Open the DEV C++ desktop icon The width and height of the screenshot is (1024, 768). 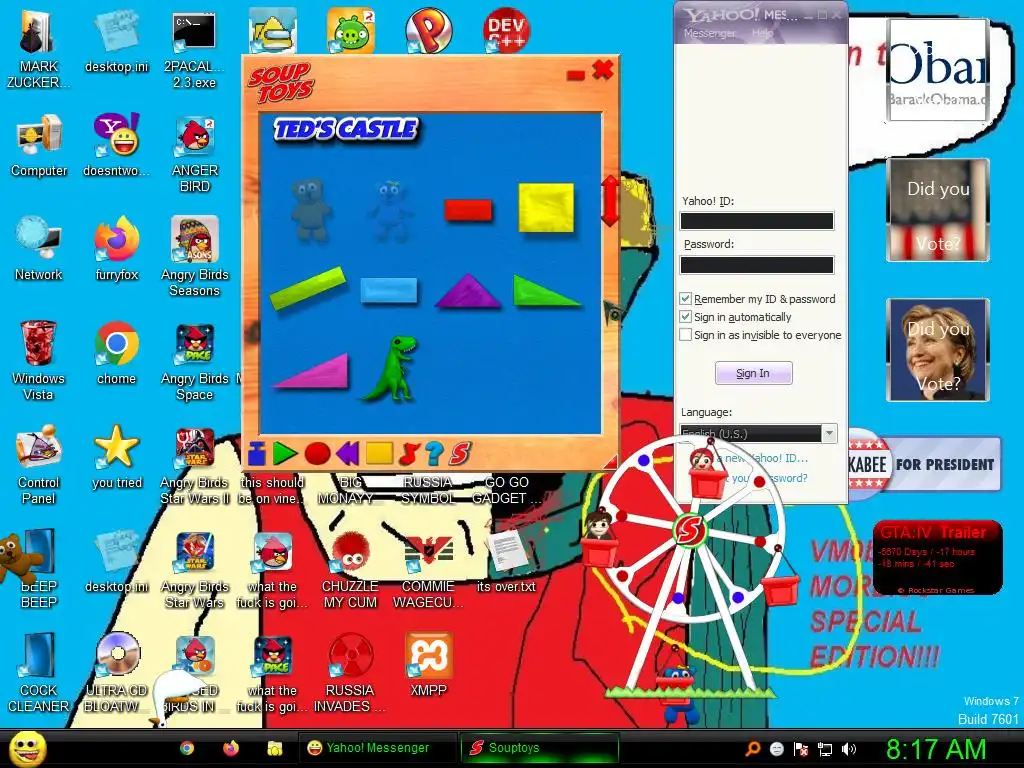click(x=506, y=31)
